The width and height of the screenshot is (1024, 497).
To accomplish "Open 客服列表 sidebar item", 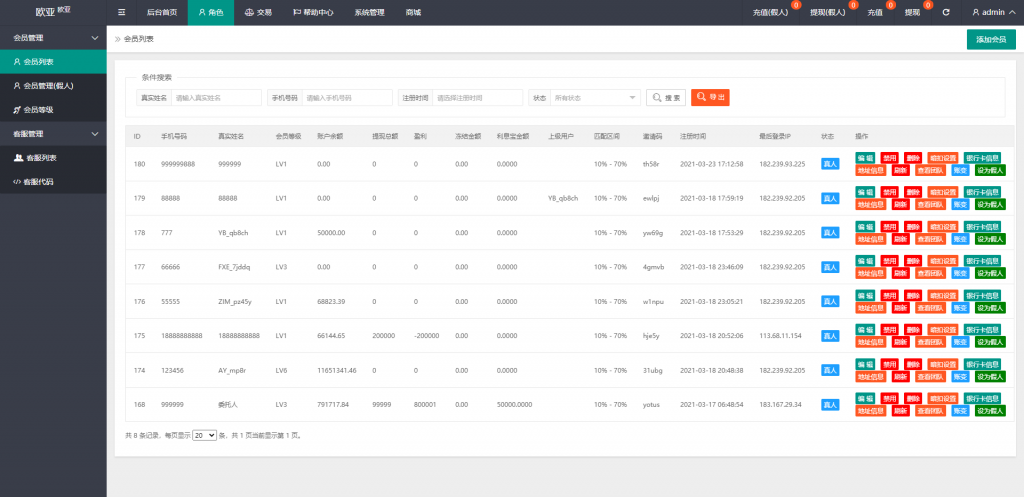I will (x=53, y=158).
